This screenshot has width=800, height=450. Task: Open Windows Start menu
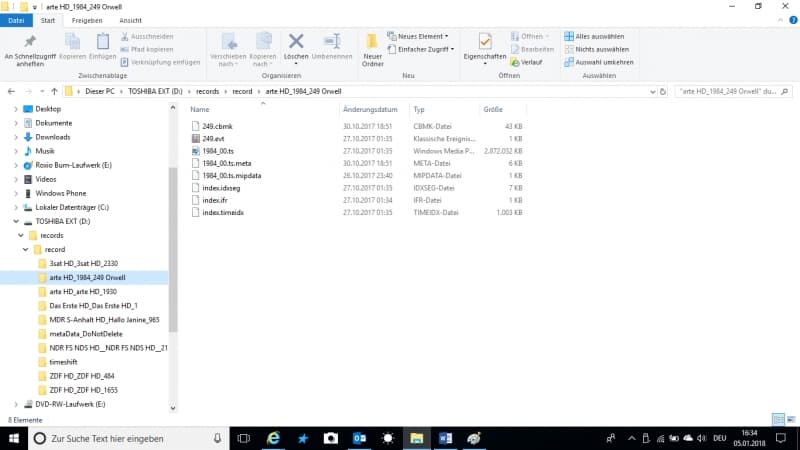coord(14,438)
